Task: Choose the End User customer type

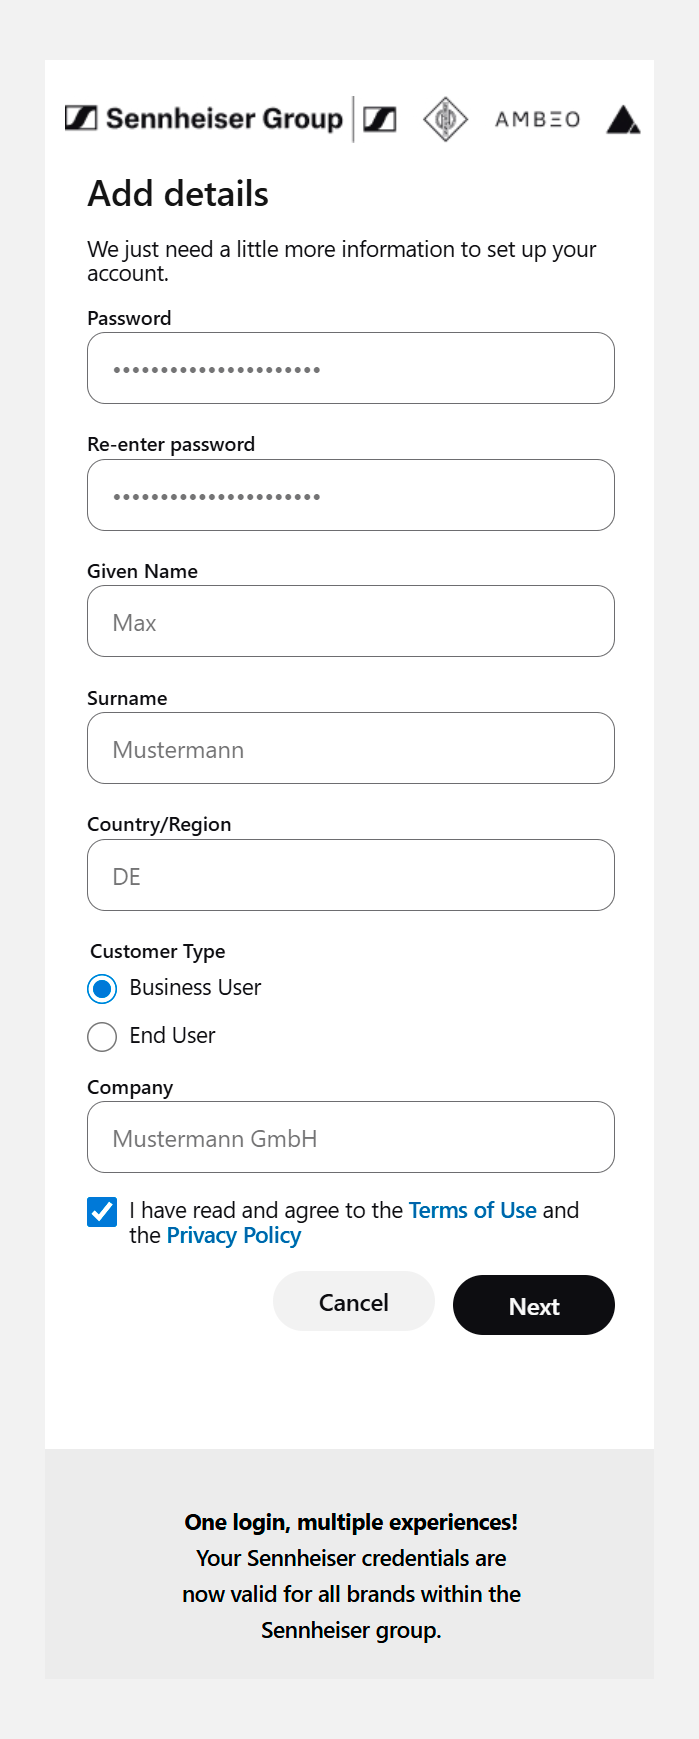Action: [x=102, y=1037]
